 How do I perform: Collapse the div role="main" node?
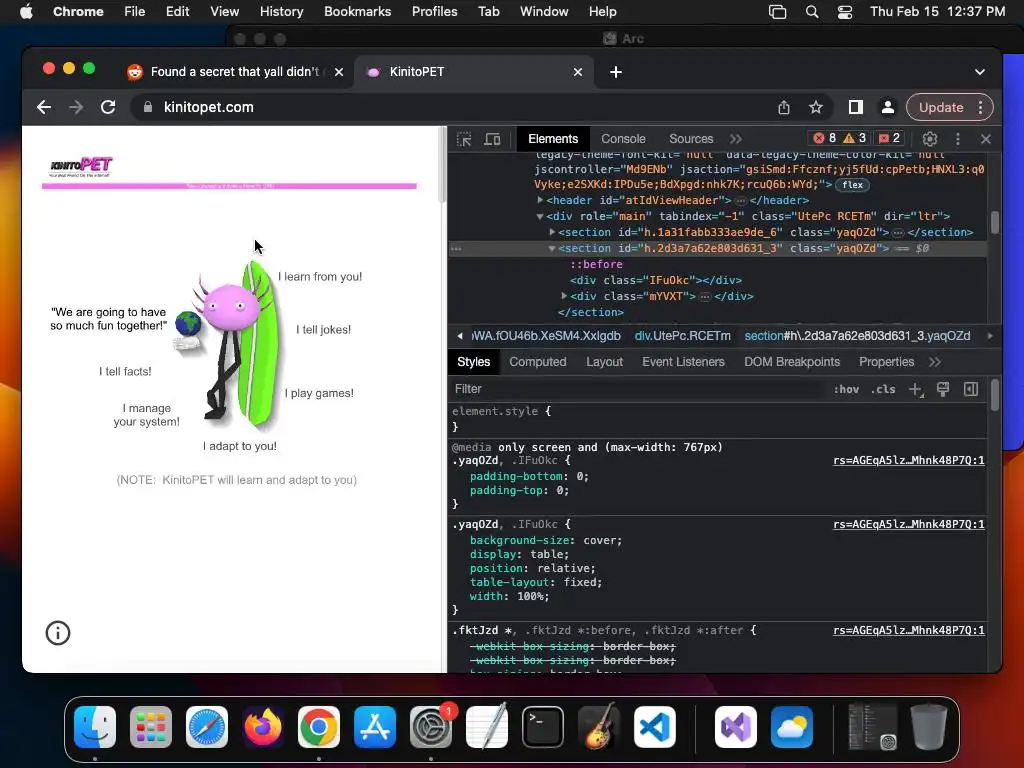(x=540, y=216)
